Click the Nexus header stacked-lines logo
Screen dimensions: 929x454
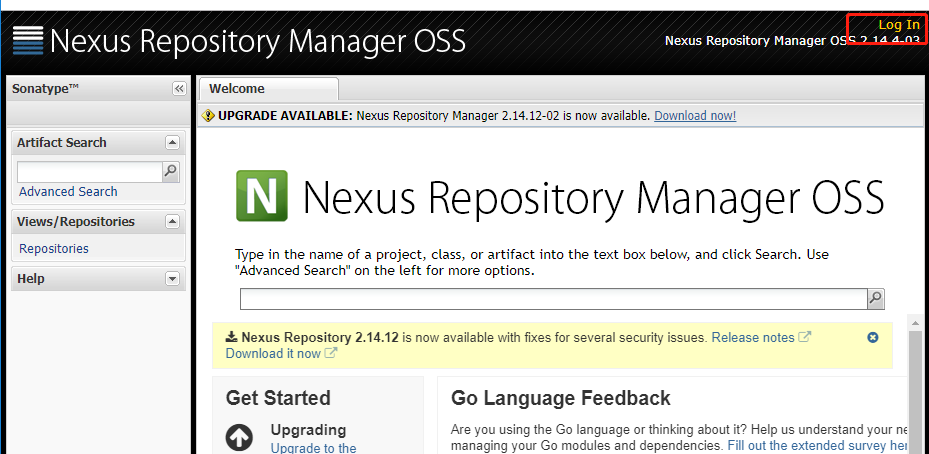(x=28, y=41)
